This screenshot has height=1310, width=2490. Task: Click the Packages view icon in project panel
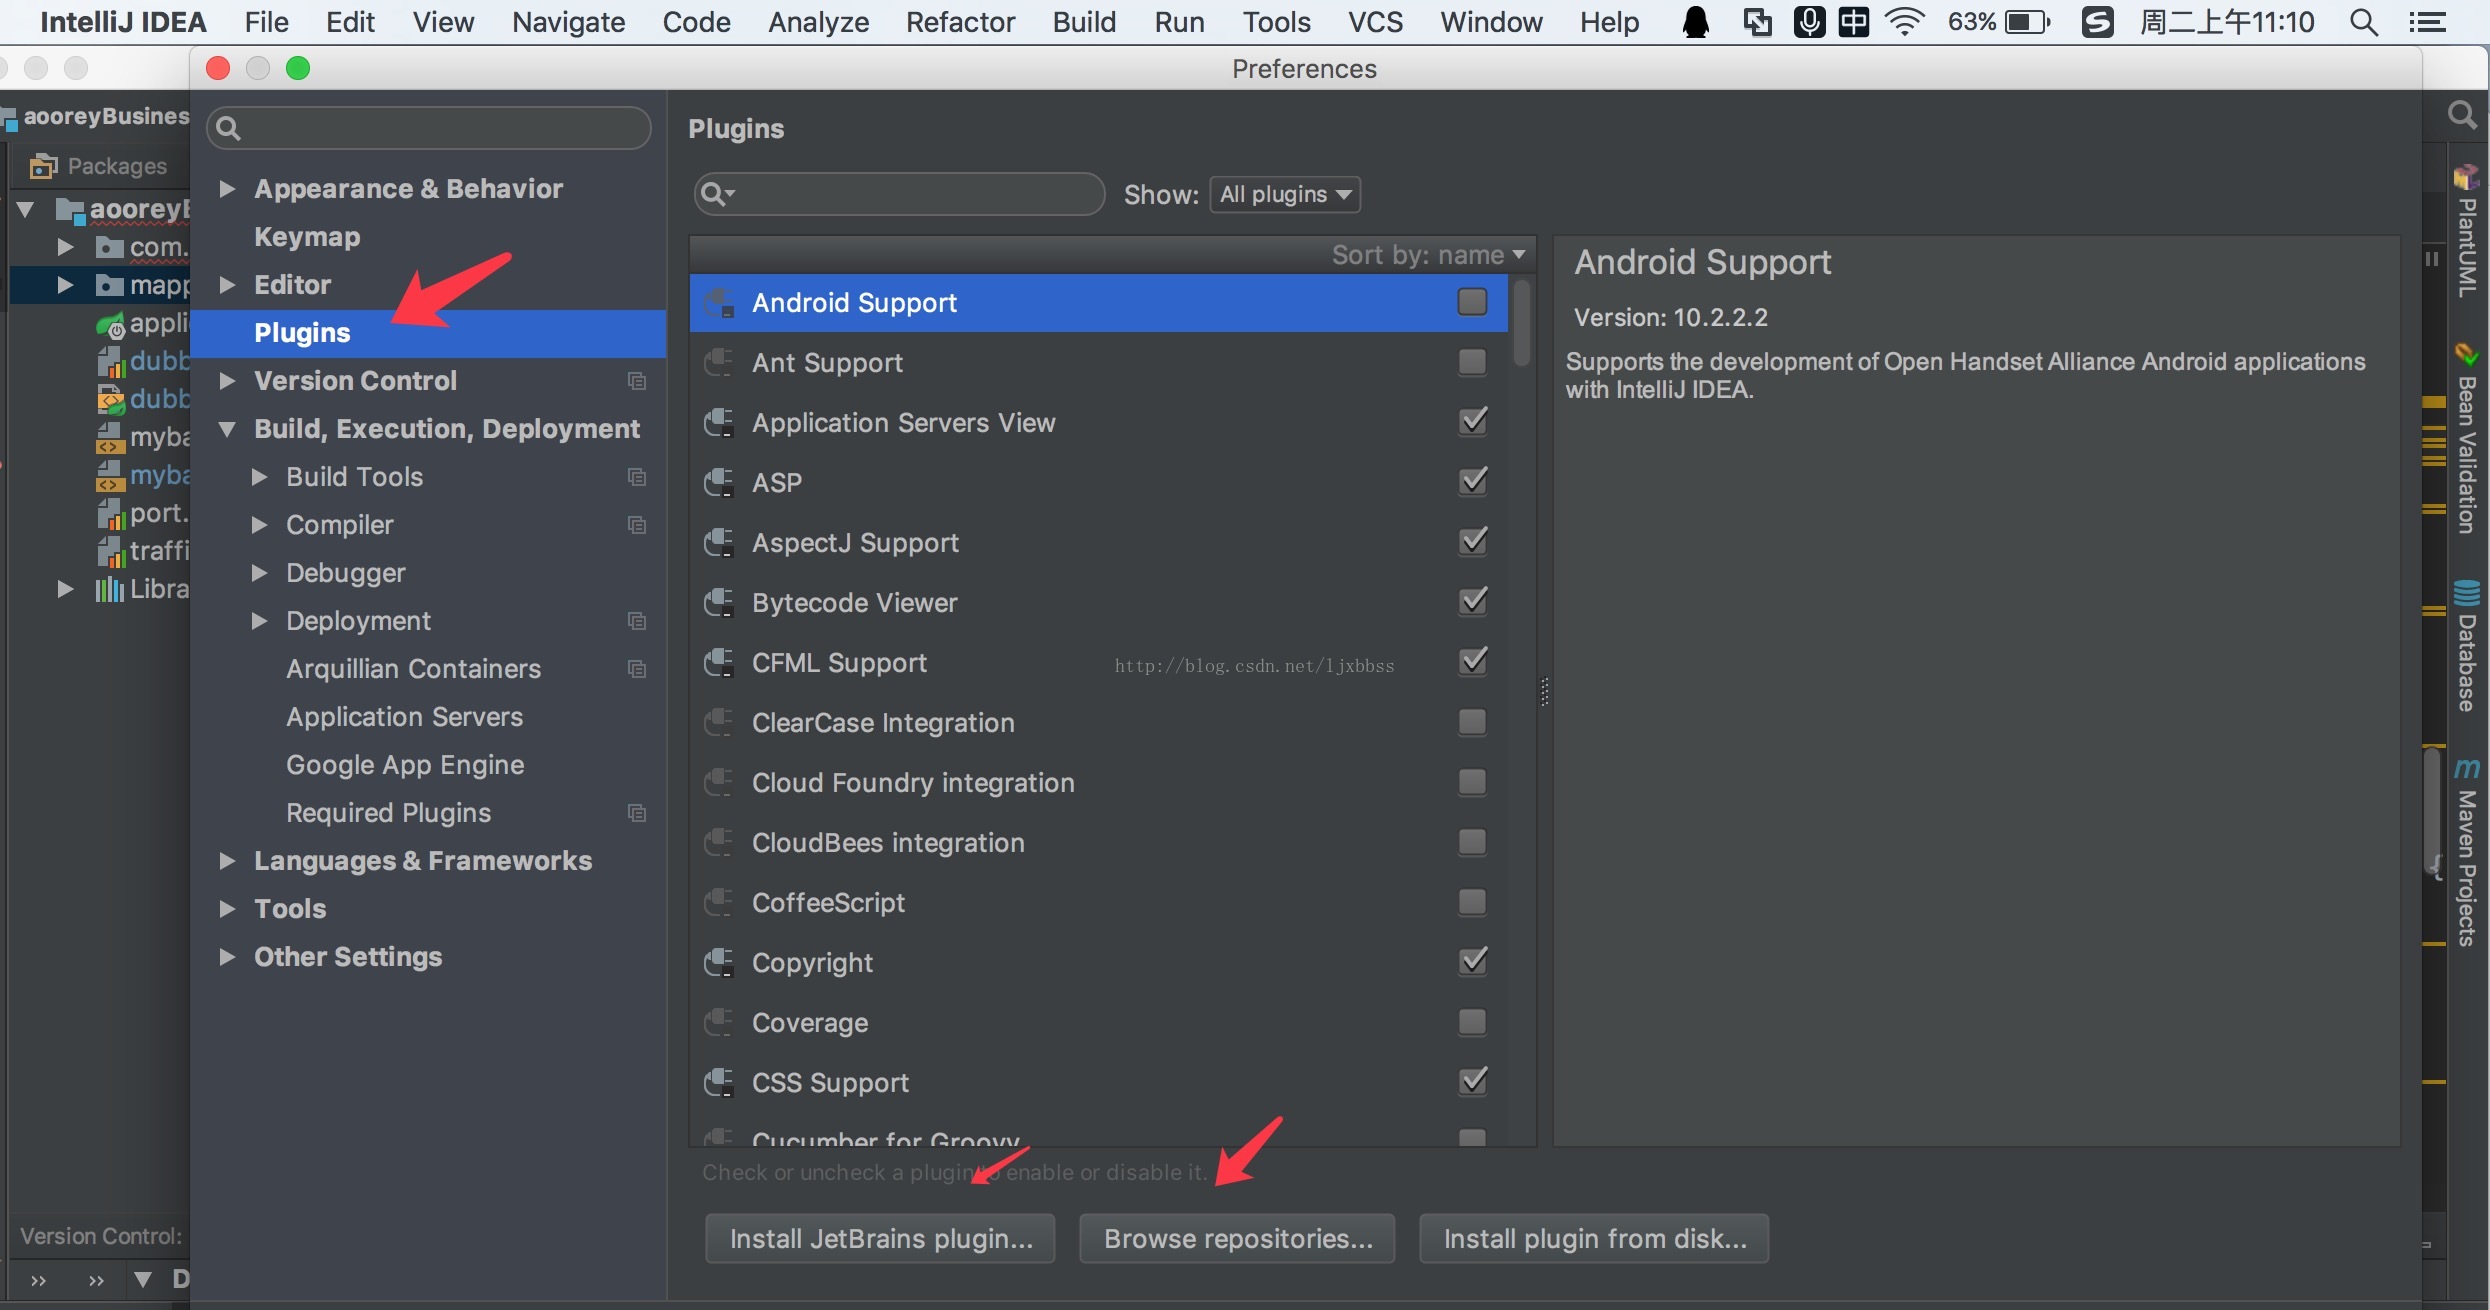click(x=42, y=166)
